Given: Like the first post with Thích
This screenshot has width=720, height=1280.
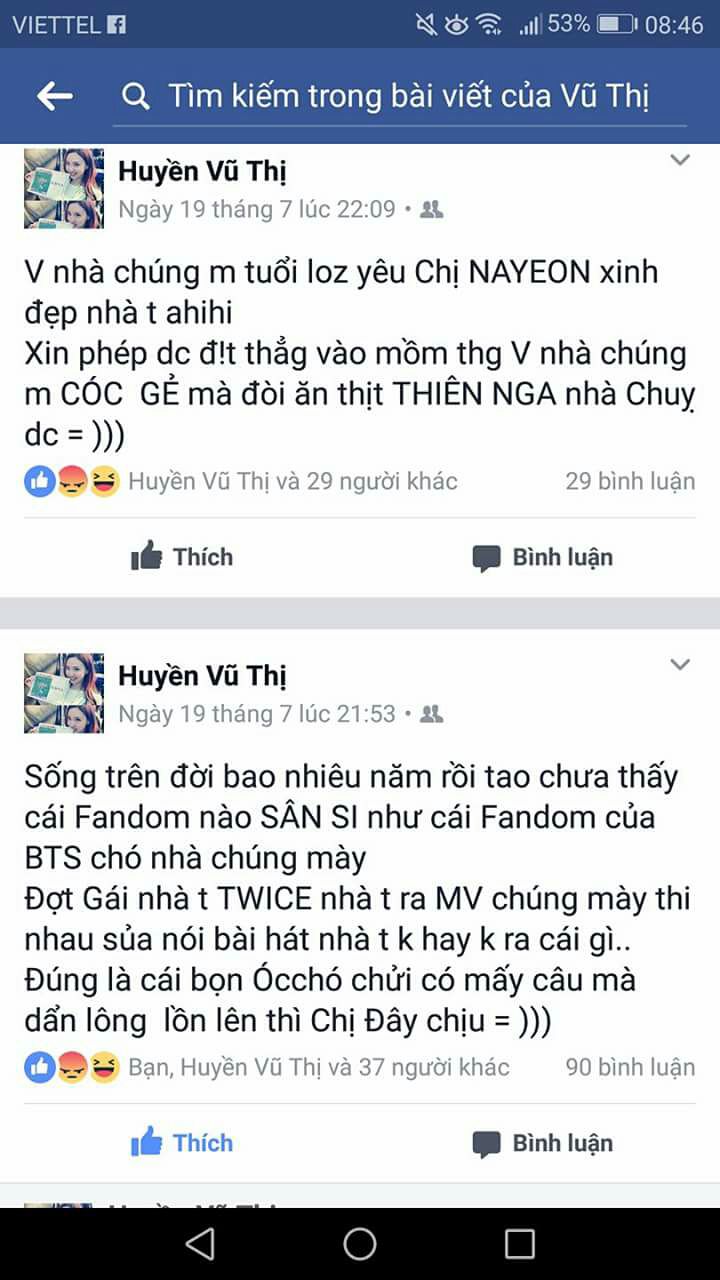Looking at the screenshot, I should pos(182,557).
